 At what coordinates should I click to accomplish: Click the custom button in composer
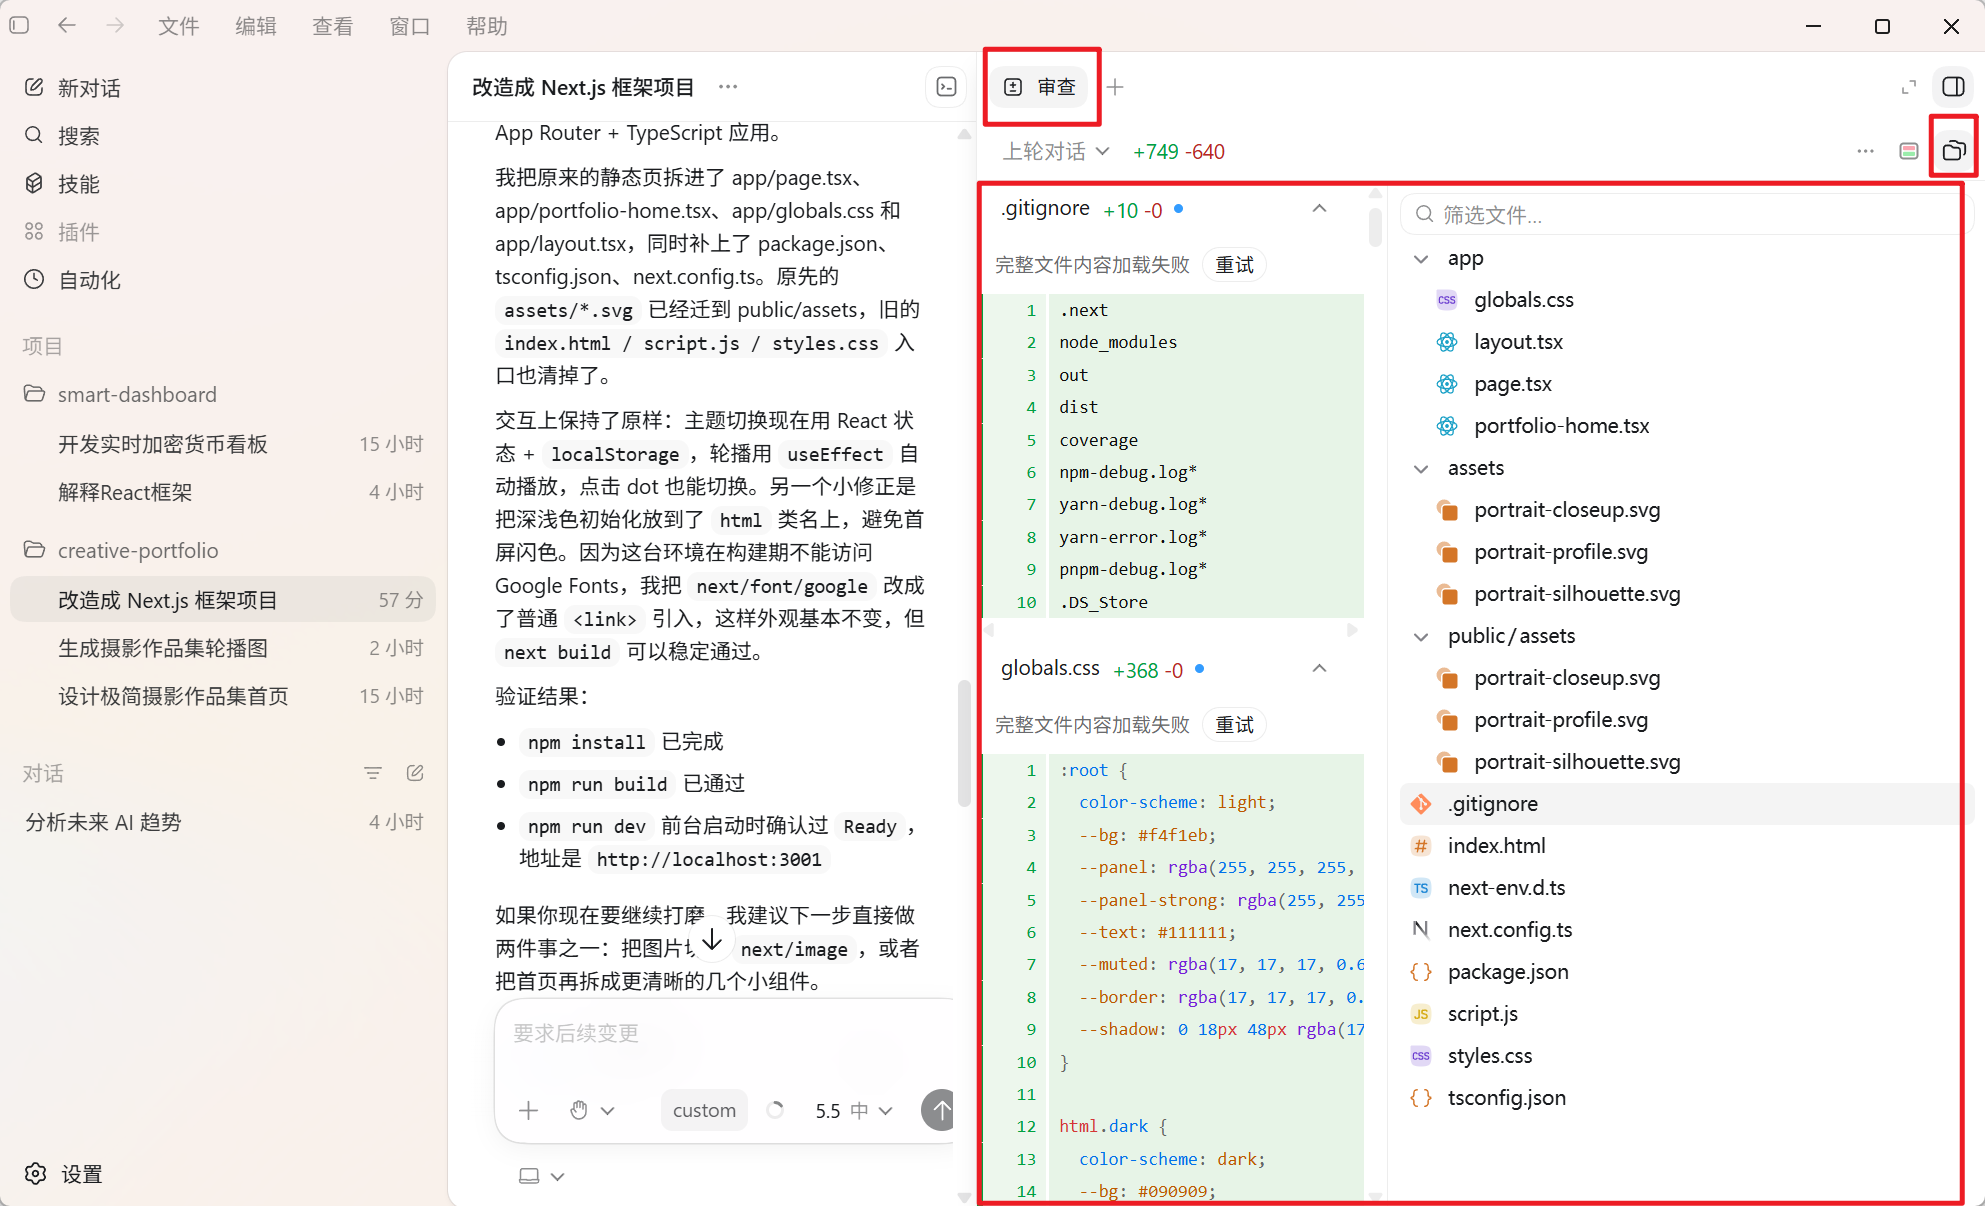(704, 1110)
